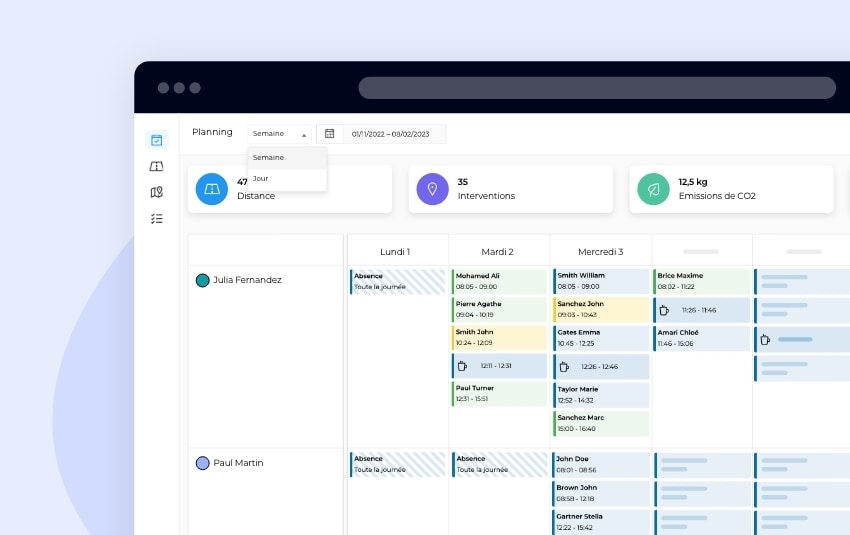This screenshot has height=535, width=850.
Task: Open Mohamed Ali appointment on Mardi
Action: (500, 281)
